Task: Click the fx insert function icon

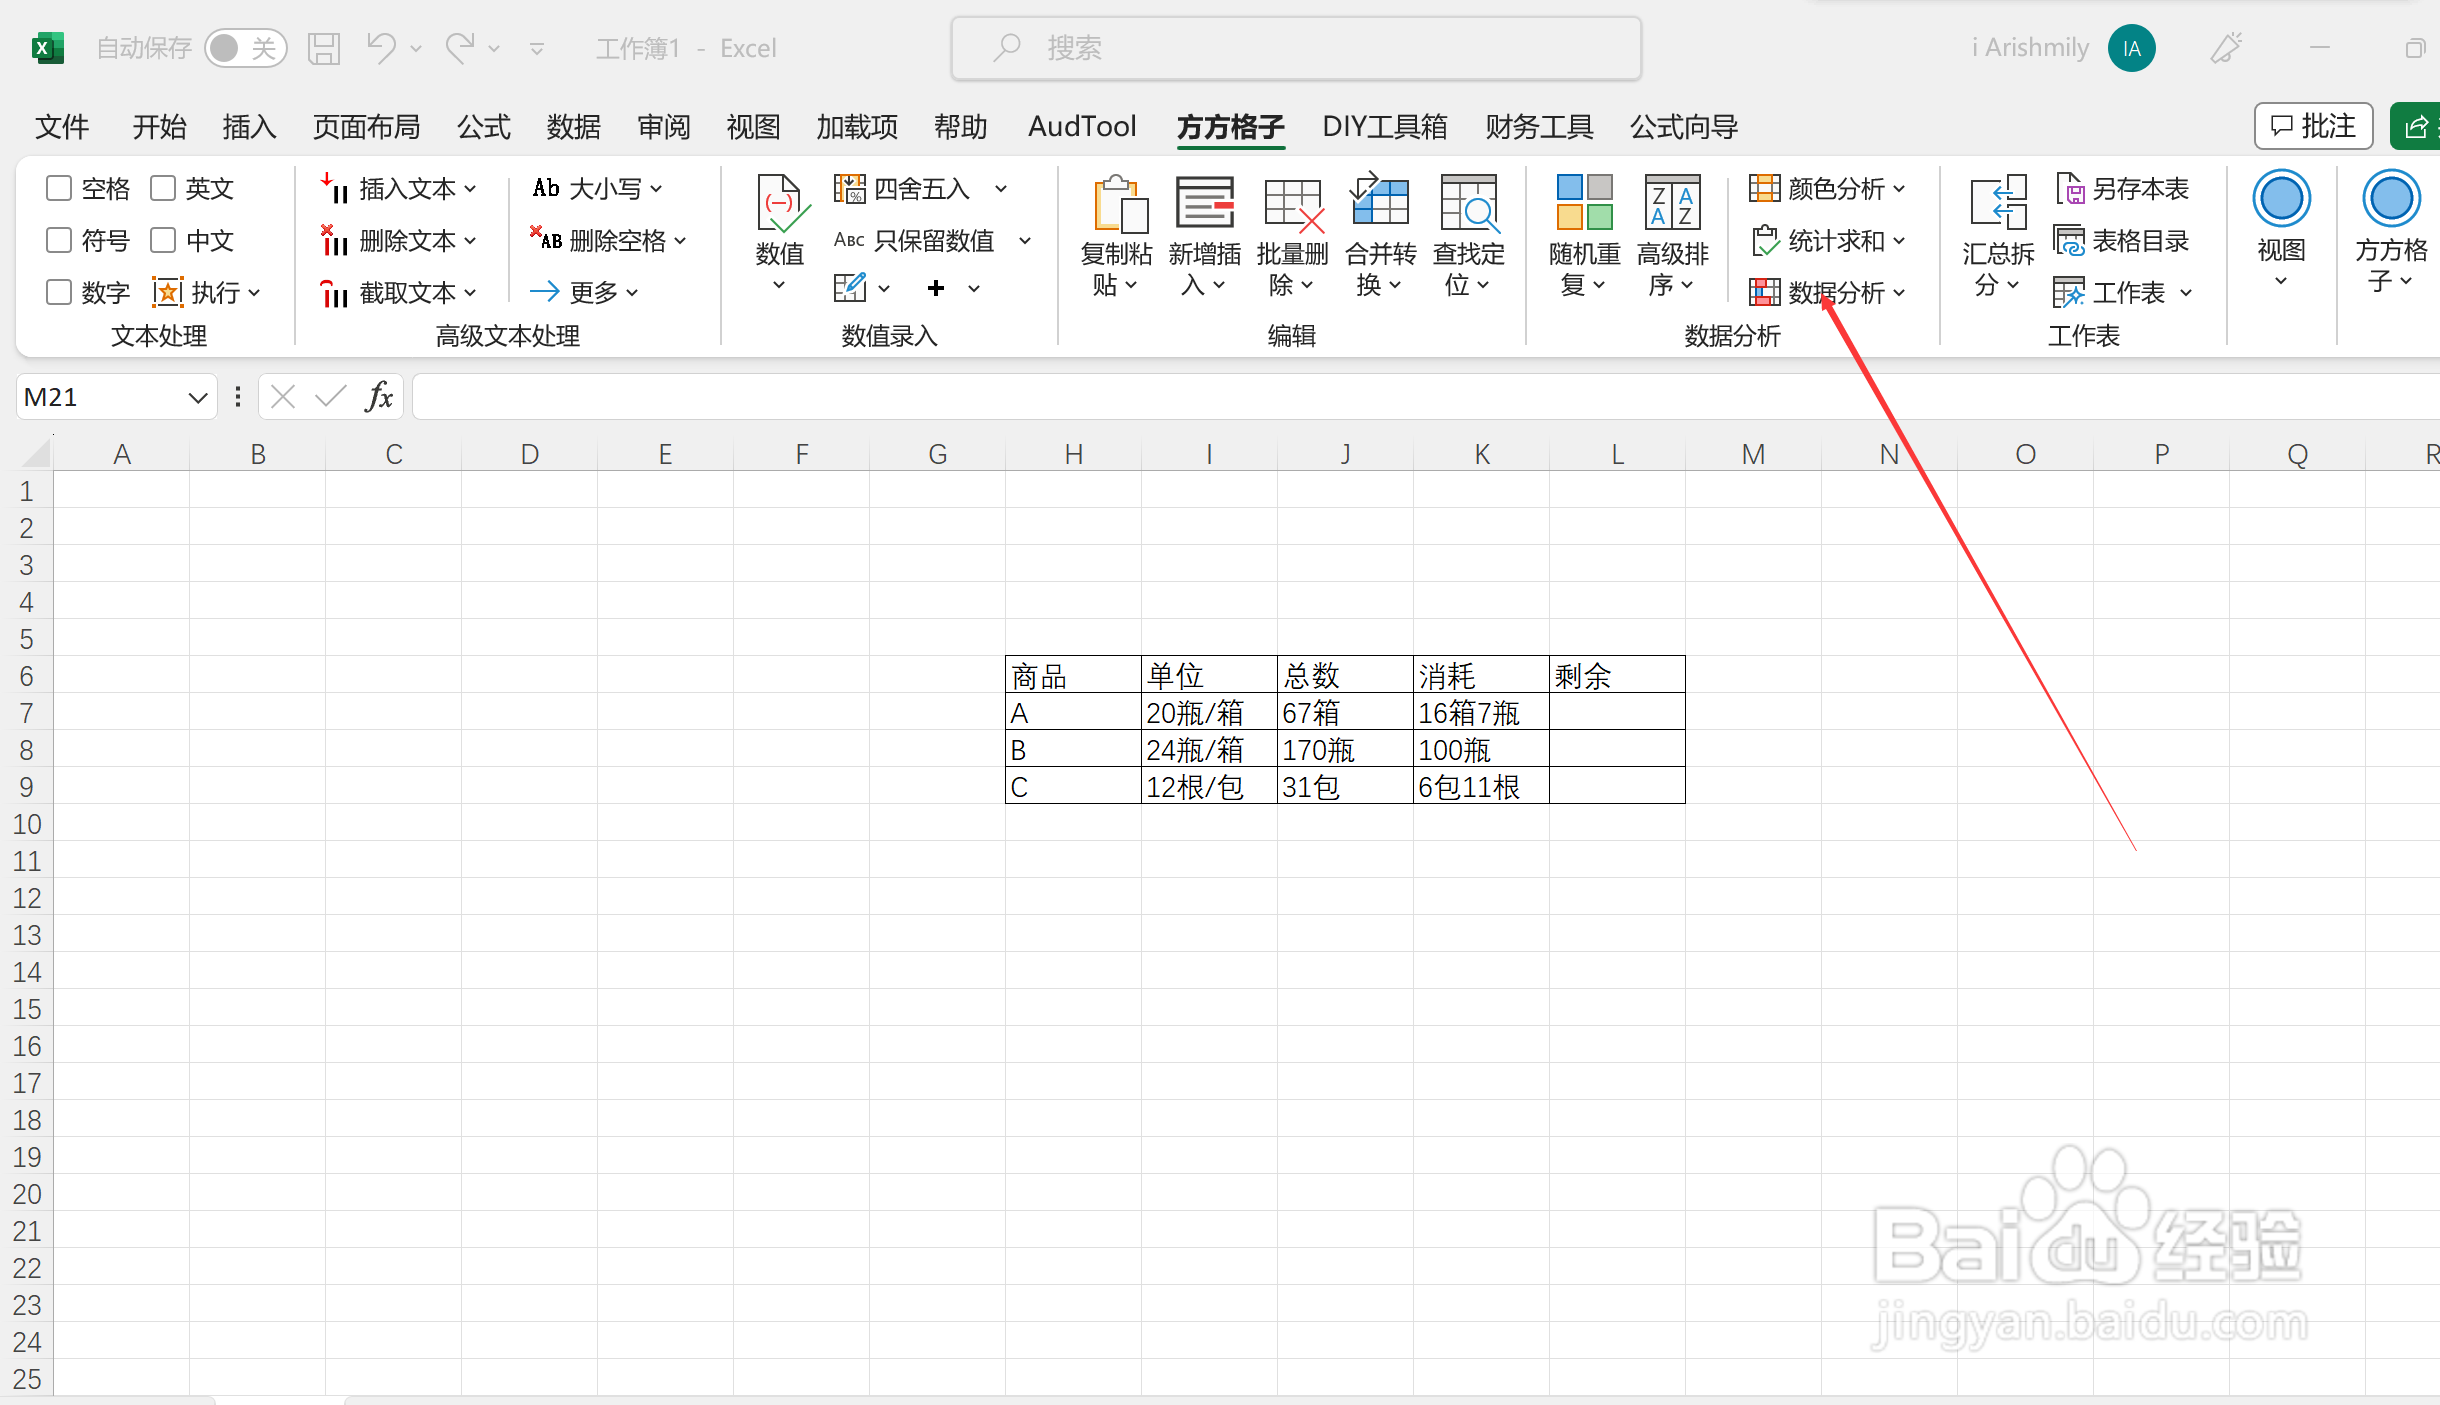Action: pyautogui.click(x=379, y=397)
